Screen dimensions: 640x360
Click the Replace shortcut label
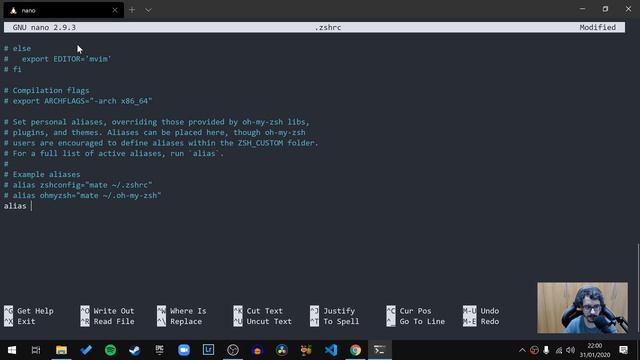coord(186,321)
